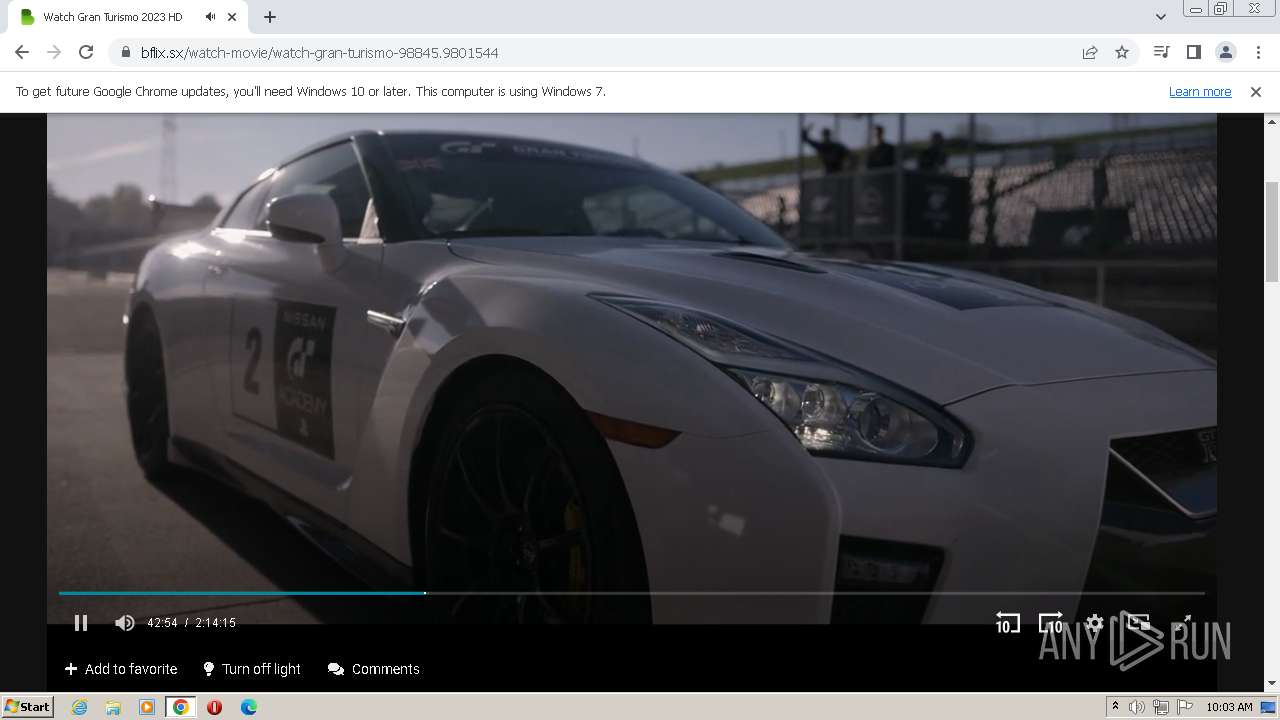Image resolution: width=1280 pixels, height=720 pixels.
Task: Bookmark this page star
Action: point(1122,52)
